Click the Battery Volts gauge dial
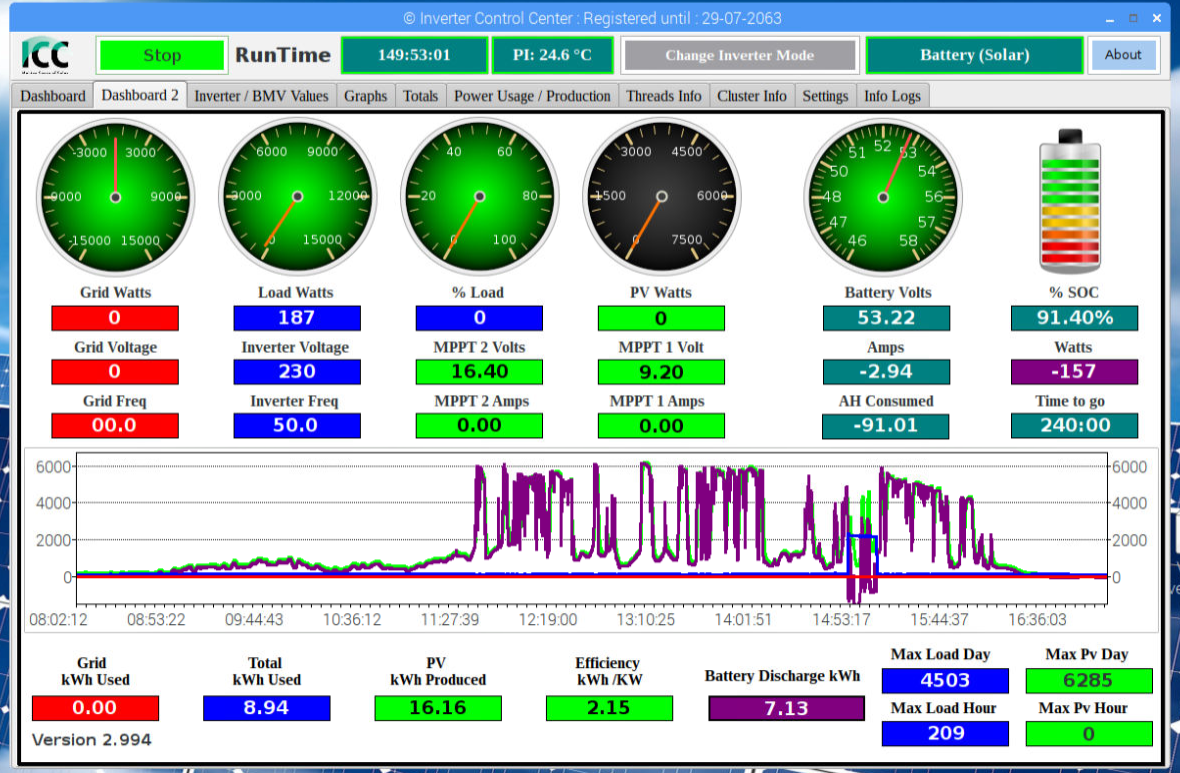The width and height of the screenshot is (1180, 773). click(x=883, y=197)
